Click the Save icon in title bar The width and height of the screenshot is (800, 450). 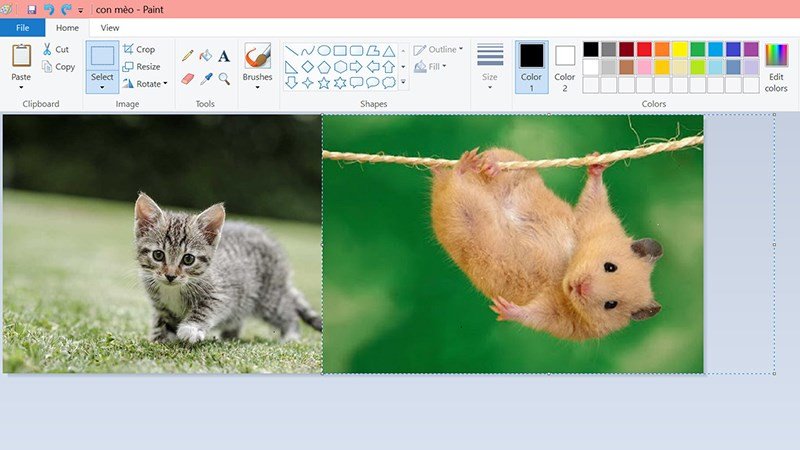click(x=33, y=9)
